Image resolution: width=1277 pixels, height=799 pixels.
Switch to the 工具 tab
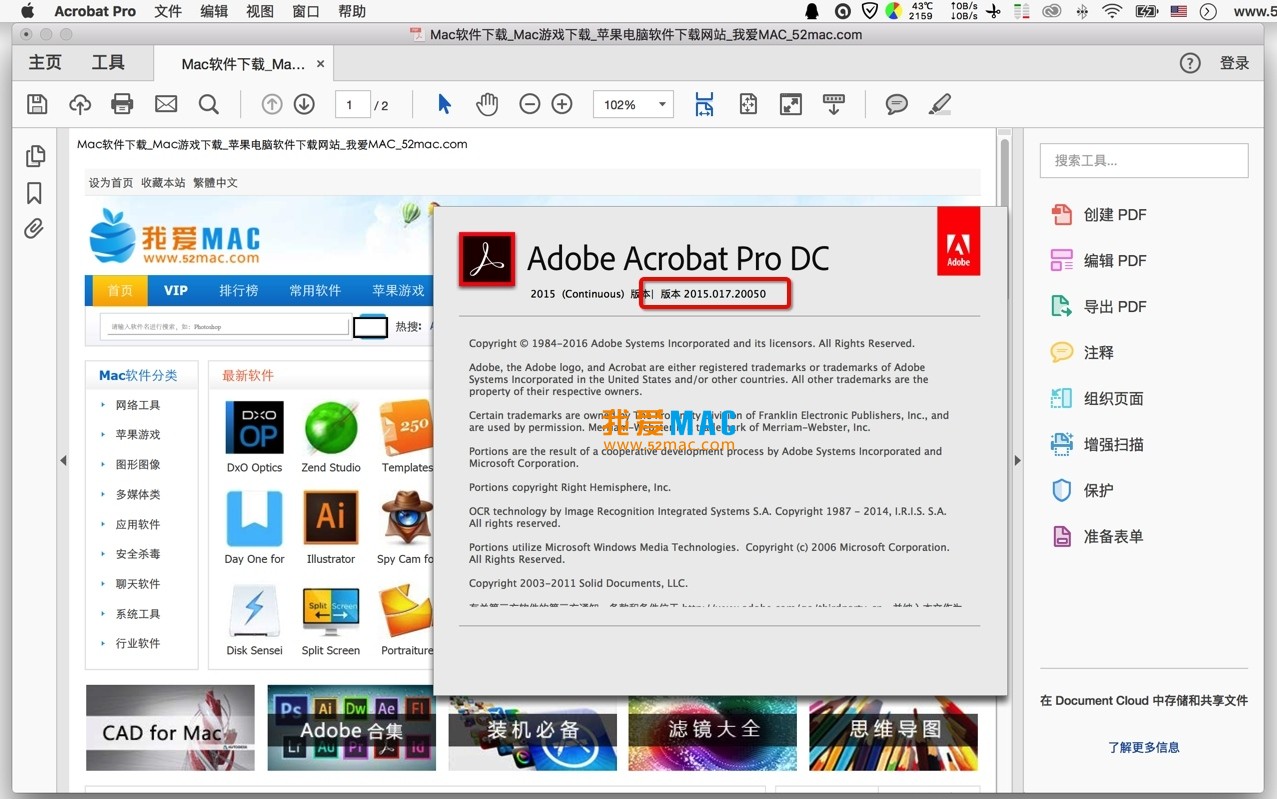108,63
